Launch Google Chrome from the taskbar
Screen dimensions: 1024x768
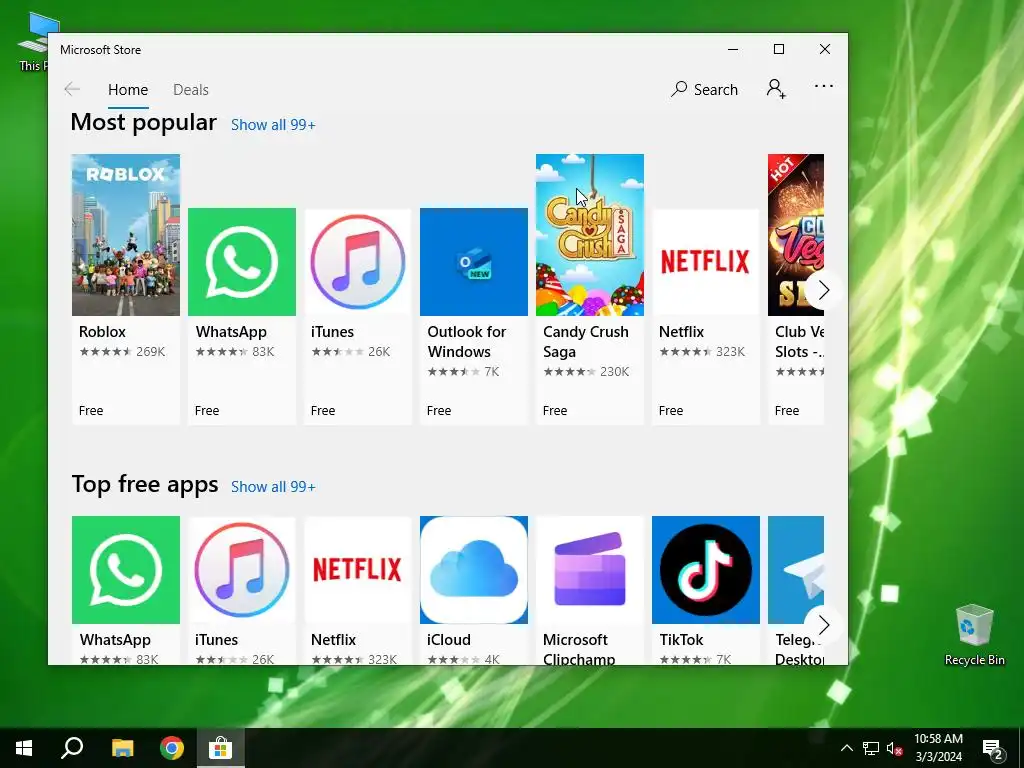pyautogui.click(x=172, y=748)
